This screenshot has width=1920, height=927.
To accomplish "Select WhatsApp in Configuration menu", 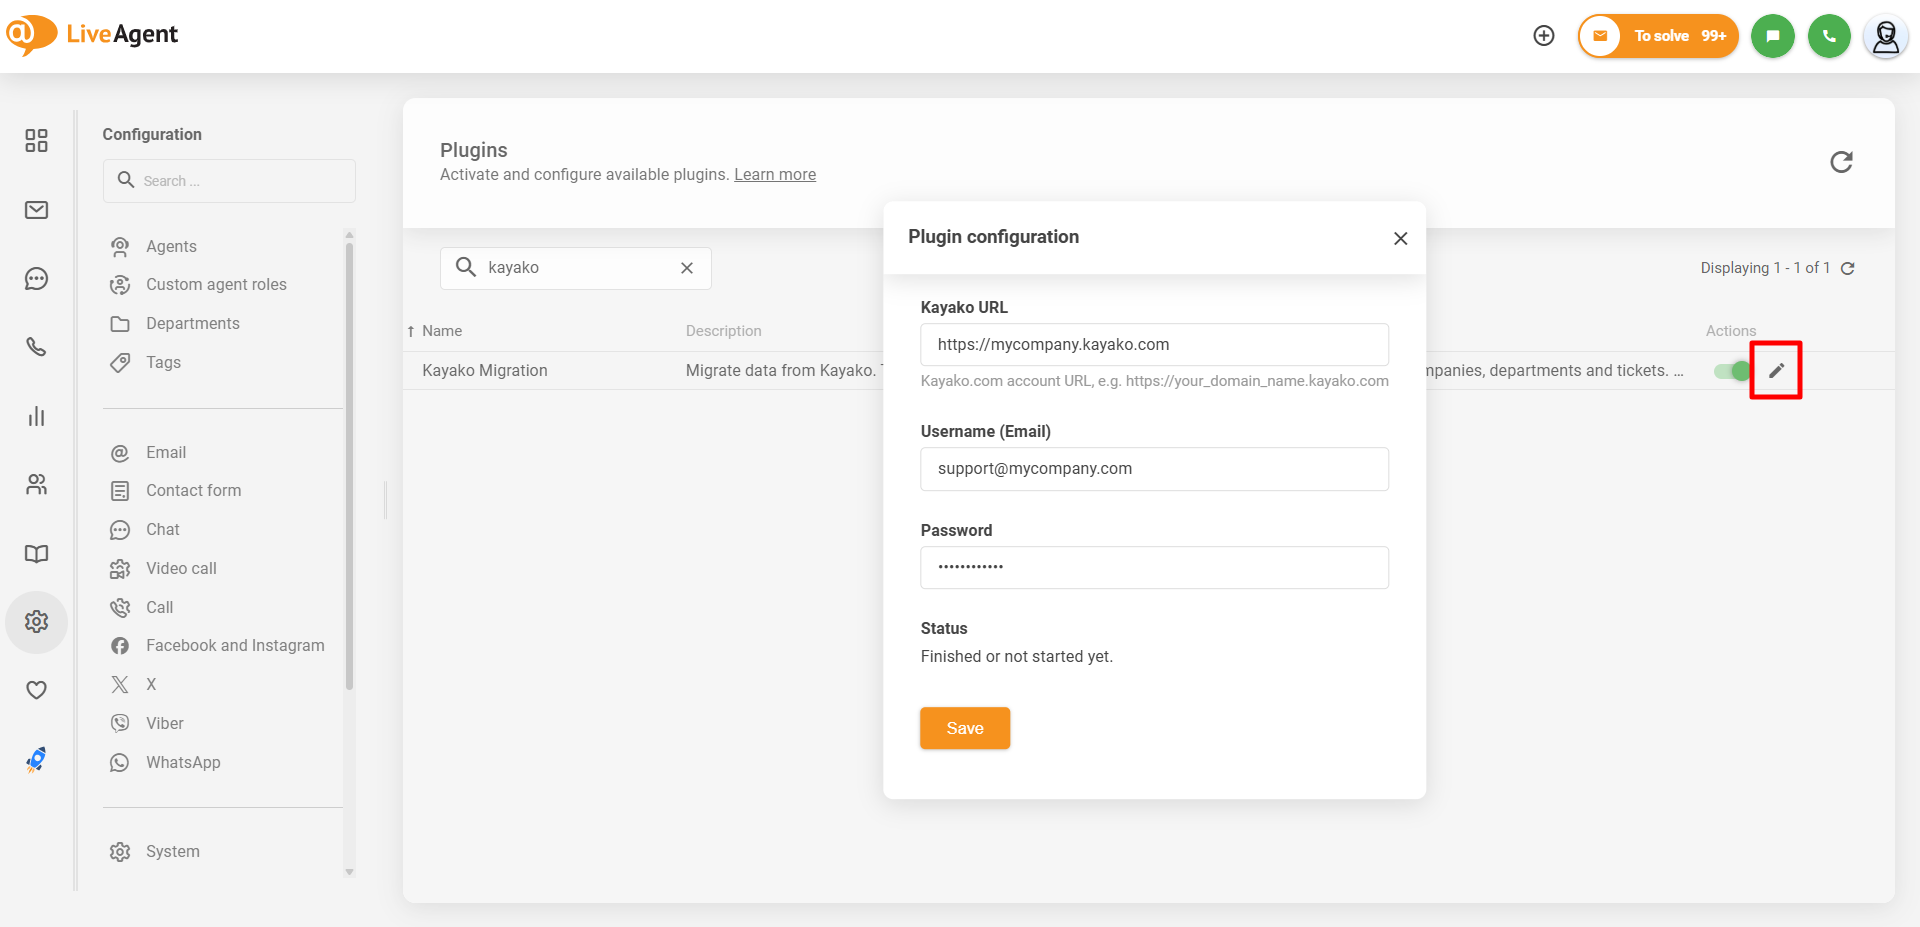I will tap(183, 763).
